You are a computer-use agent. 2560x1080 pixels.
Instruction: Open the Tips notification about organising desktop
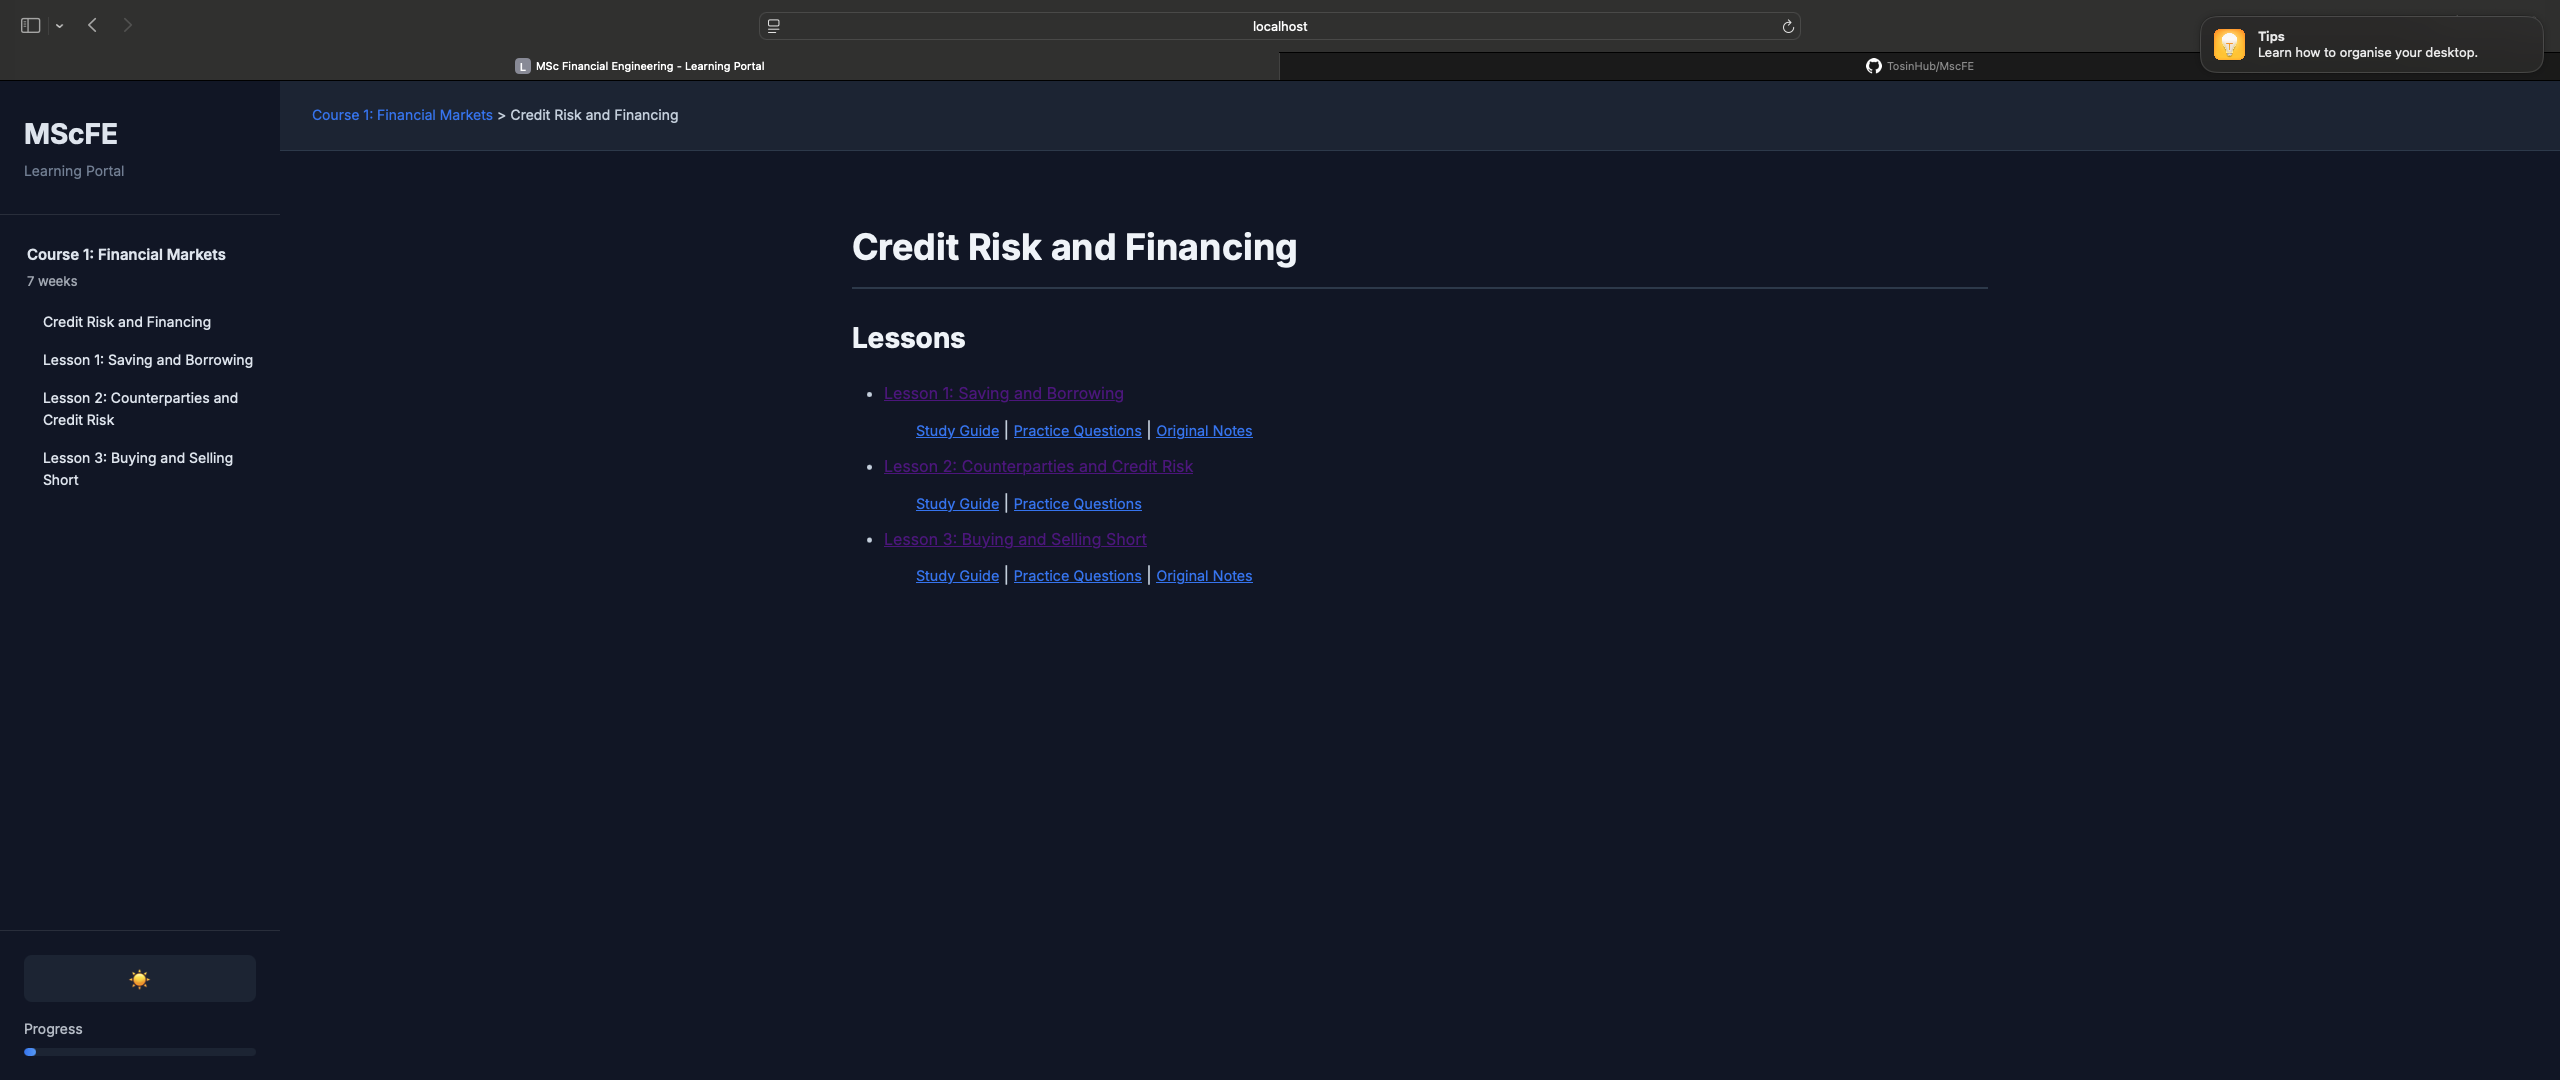[x=2371, y=44]
